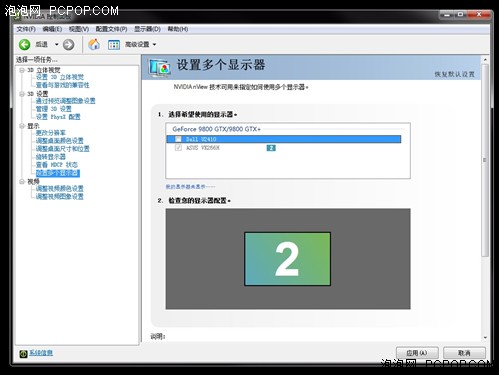Image resolution: width=499 pixels, height=375 pixels.
Task: Click the GeForce 9800 GTX/9800 GTX+ header
Action: coord(217,129)
